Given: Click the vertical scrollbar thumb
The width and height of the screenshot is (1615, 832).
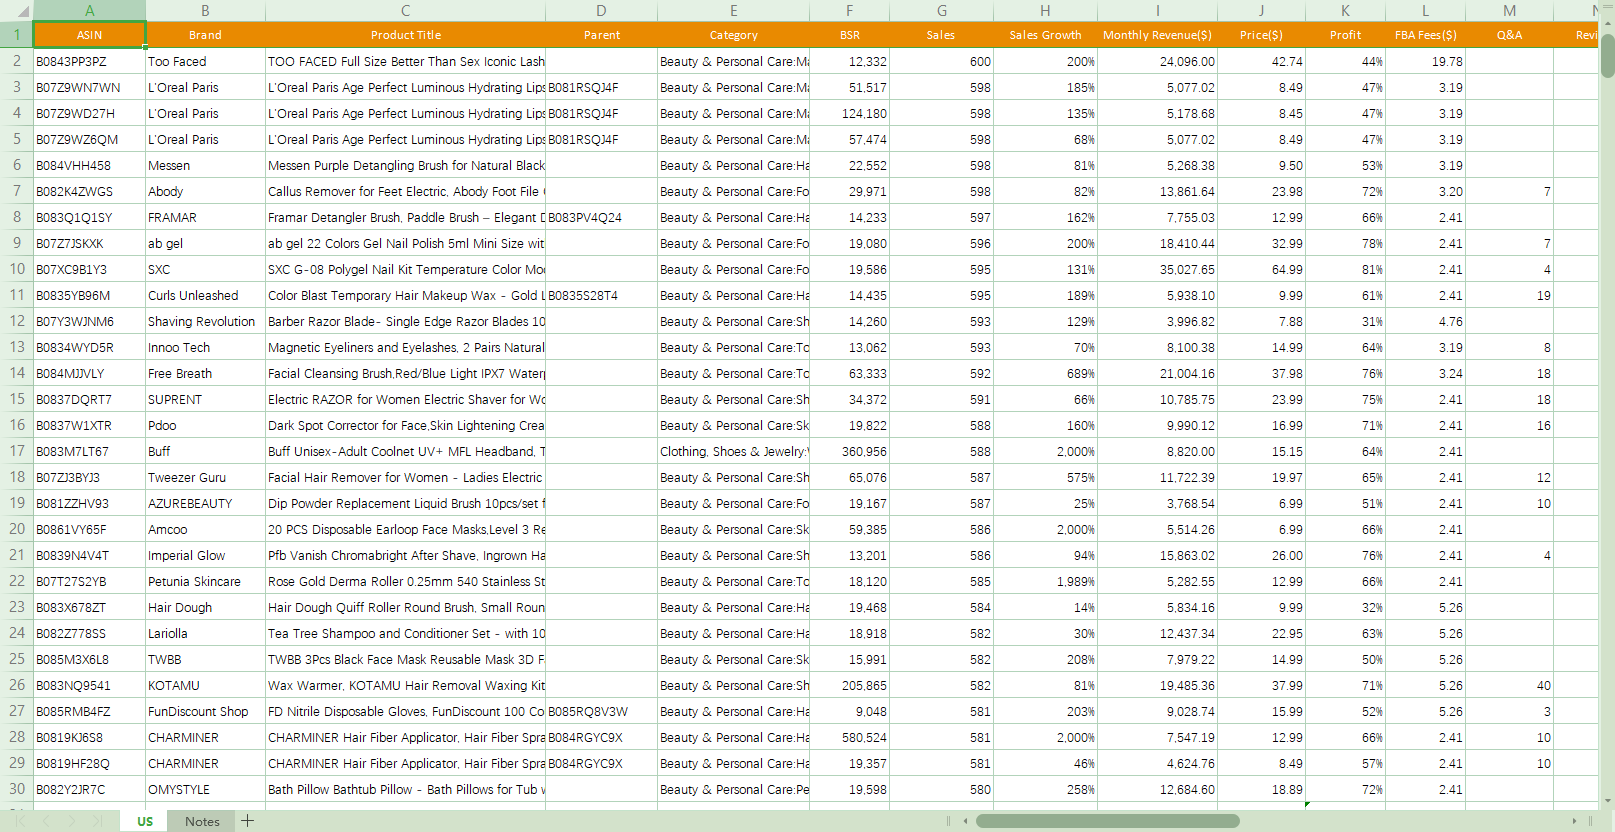Looking at the screenshot, I should [x=1607, y=55].
